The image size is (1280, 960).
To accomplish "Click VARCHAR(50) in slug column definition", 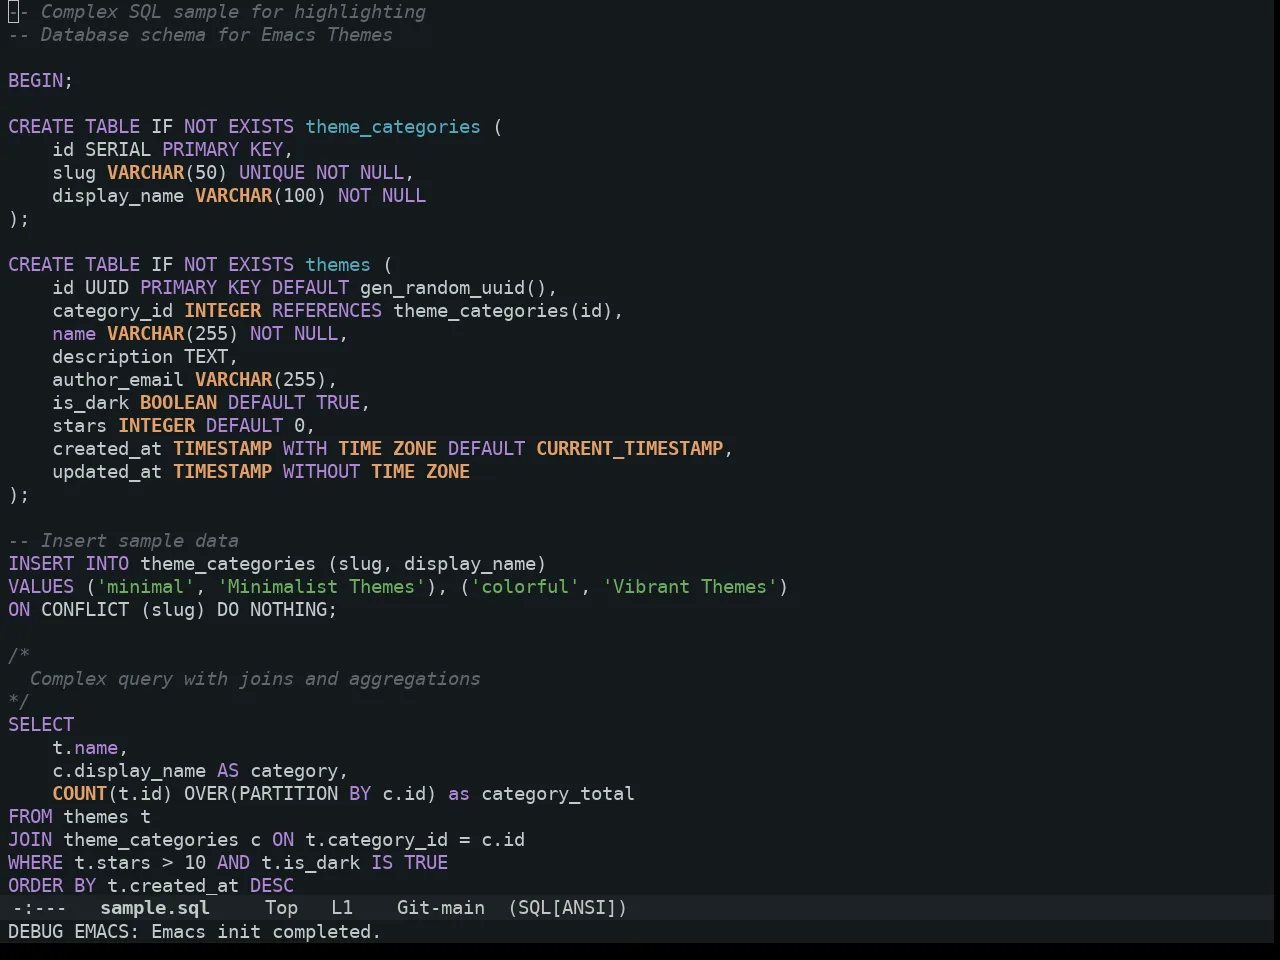I will (167, 173).
